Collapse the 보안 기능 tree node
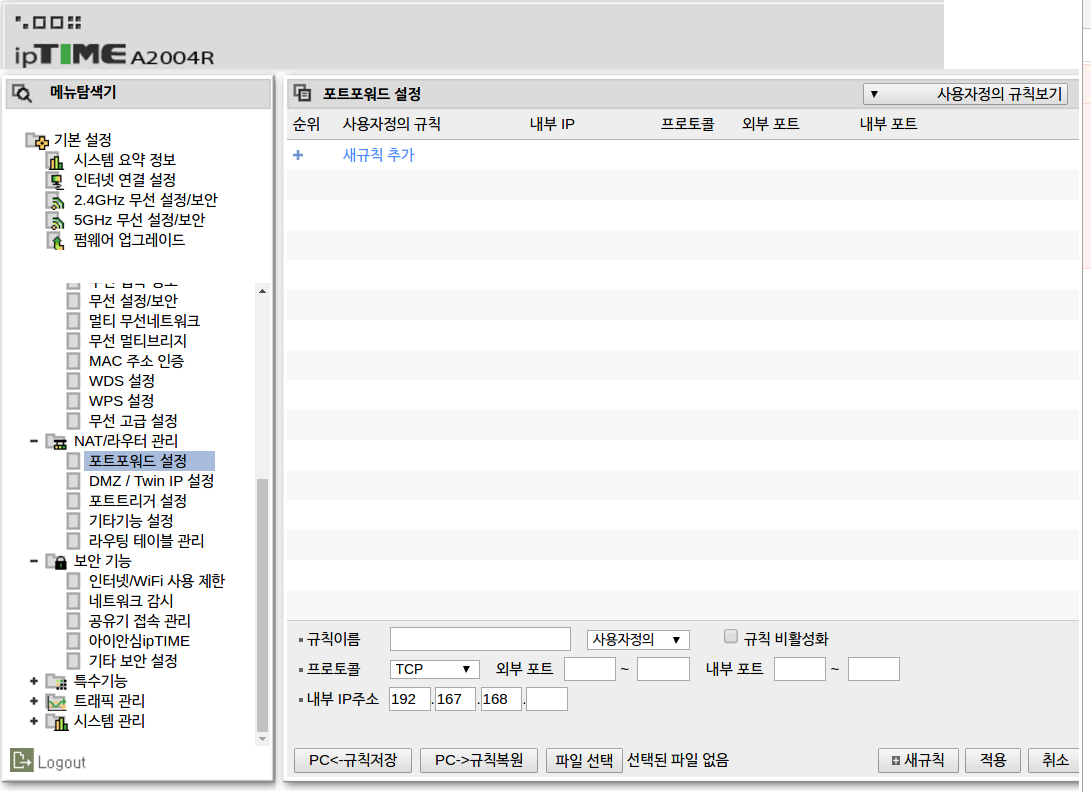Screen dimensions: 1091x792 click(x=33, y=561)
